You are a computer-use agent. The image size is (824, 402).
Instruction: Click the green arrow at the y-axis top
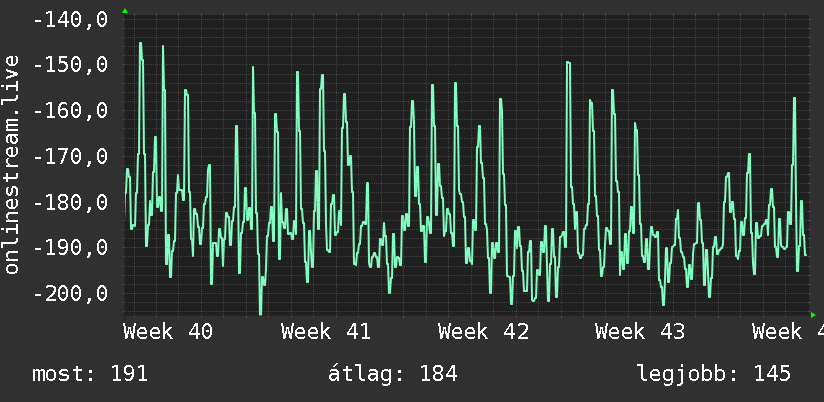coord(125,11)
